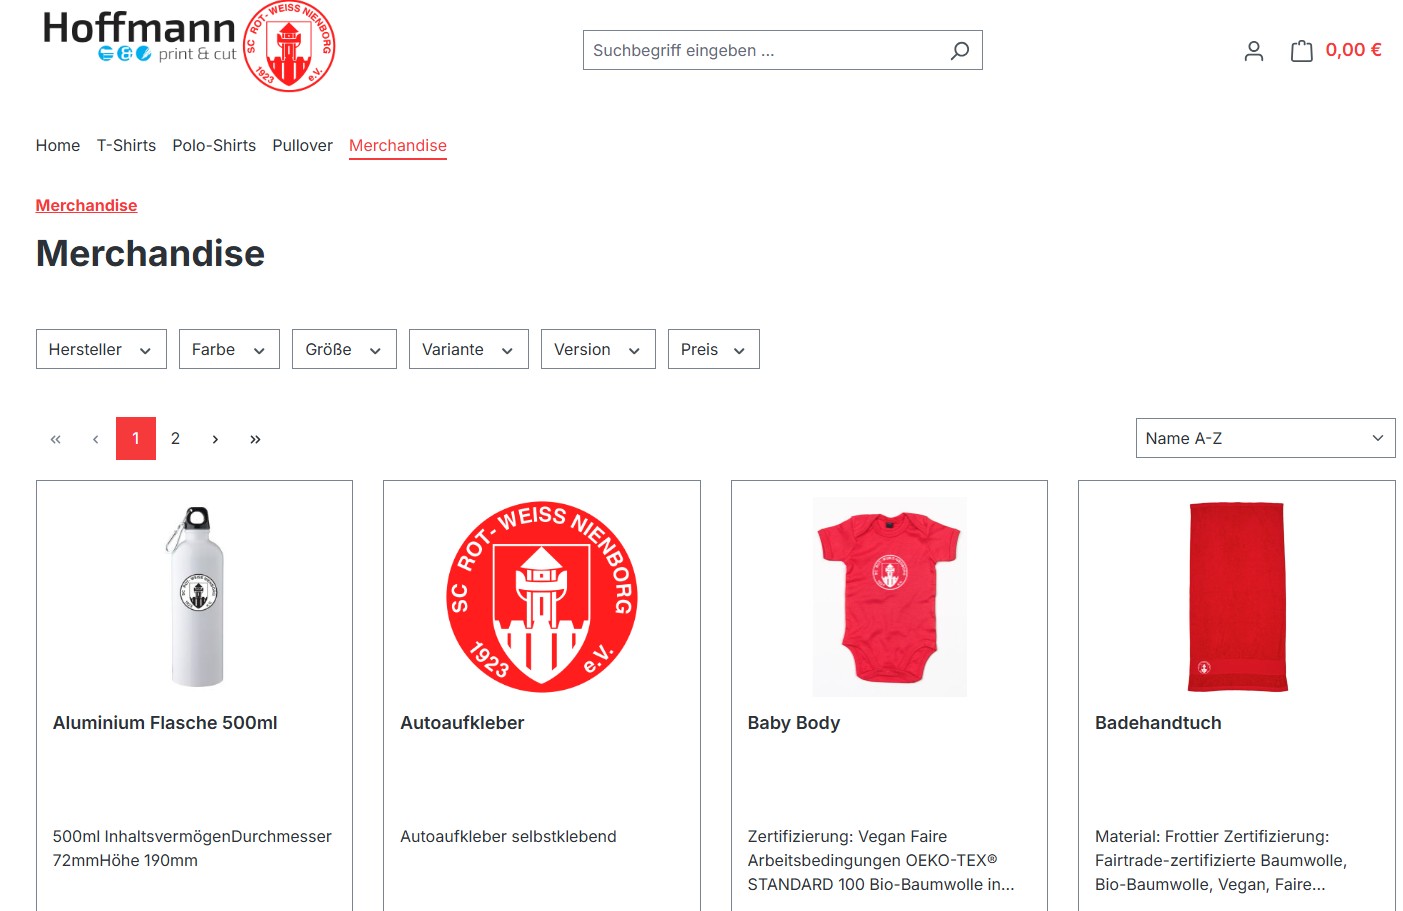Open the user account icon
Image resolution: width=1403 pixels, height=911 pixels.
click(1253, 51)
